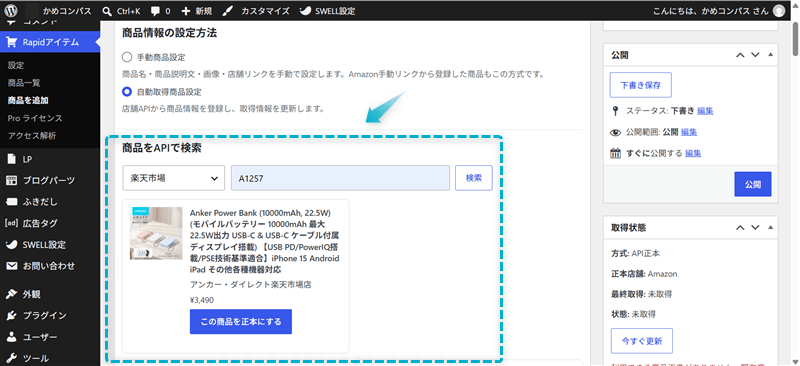Open 設定 under Rapidアイテム
This screenshot has width=800, height=366.
tap(16, 65)
